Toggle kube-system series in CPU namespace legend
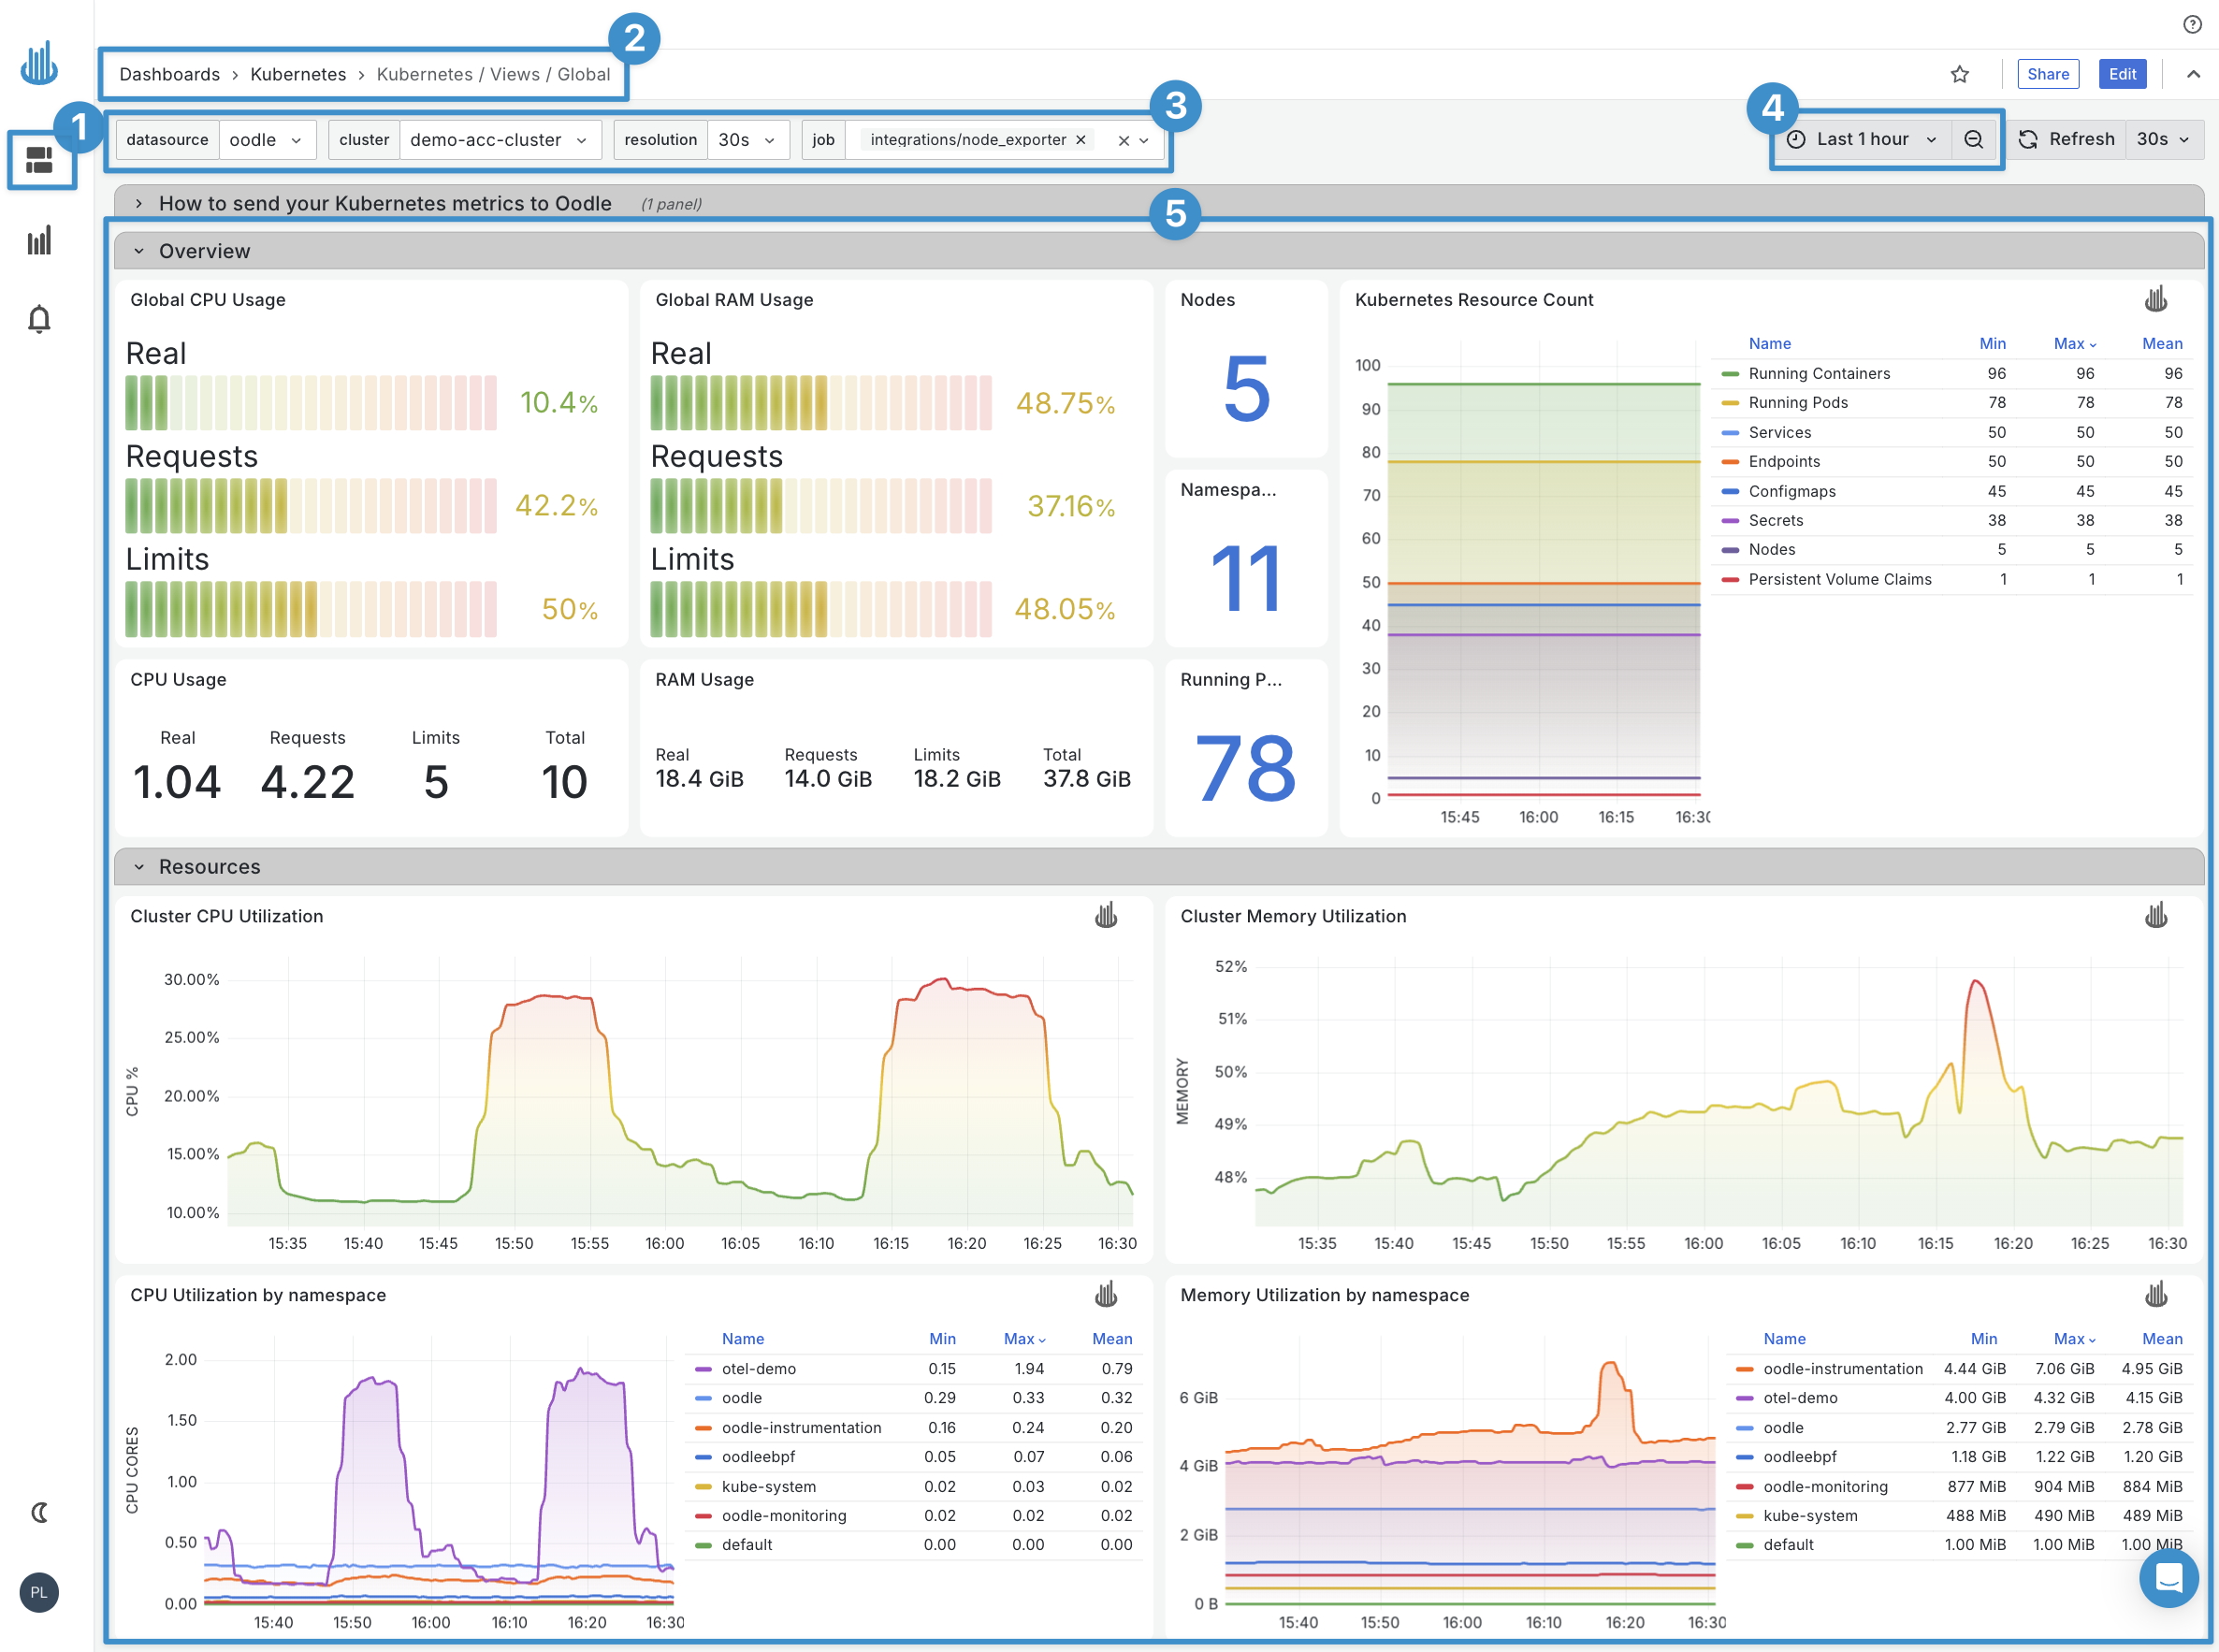Image resolution: width=2219 pixels, height=1652 pixels. [x=769, y=1486]
